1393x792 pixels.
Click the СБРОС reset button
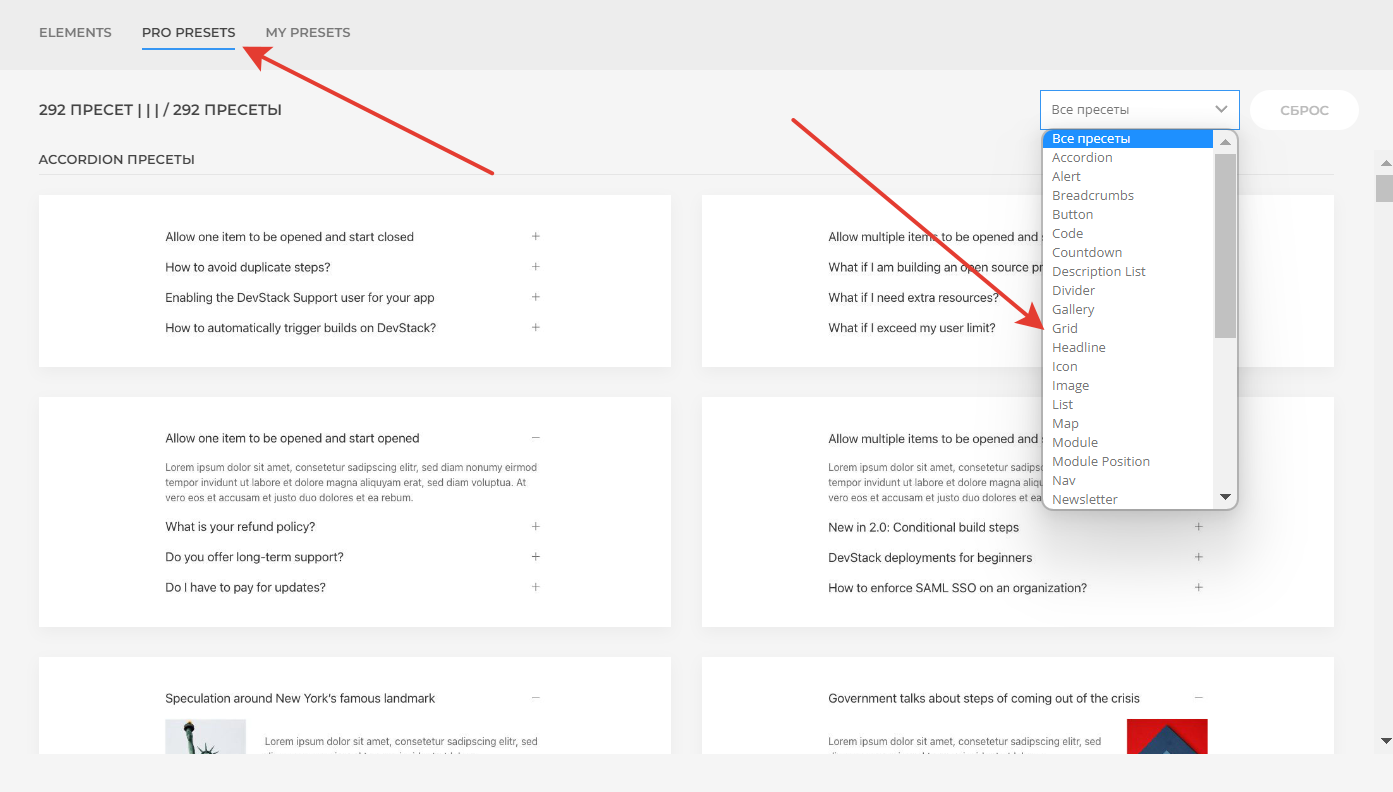point(1304,110)
